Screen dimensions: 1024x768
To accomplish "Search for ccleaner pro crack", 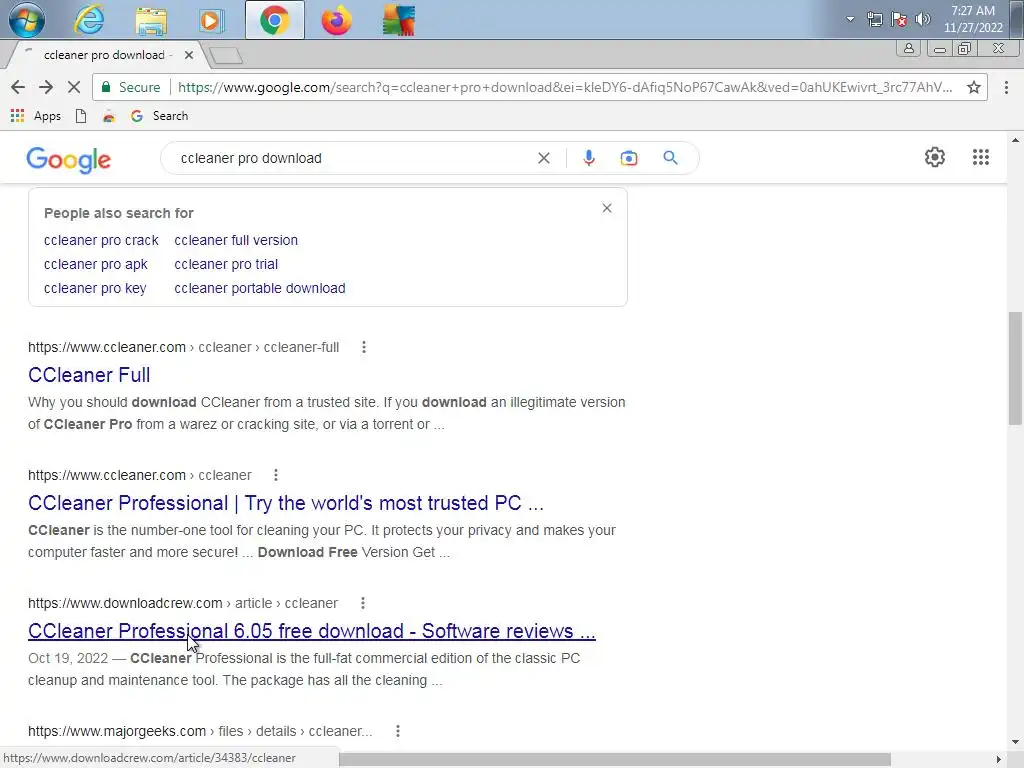I will point(101,240).
